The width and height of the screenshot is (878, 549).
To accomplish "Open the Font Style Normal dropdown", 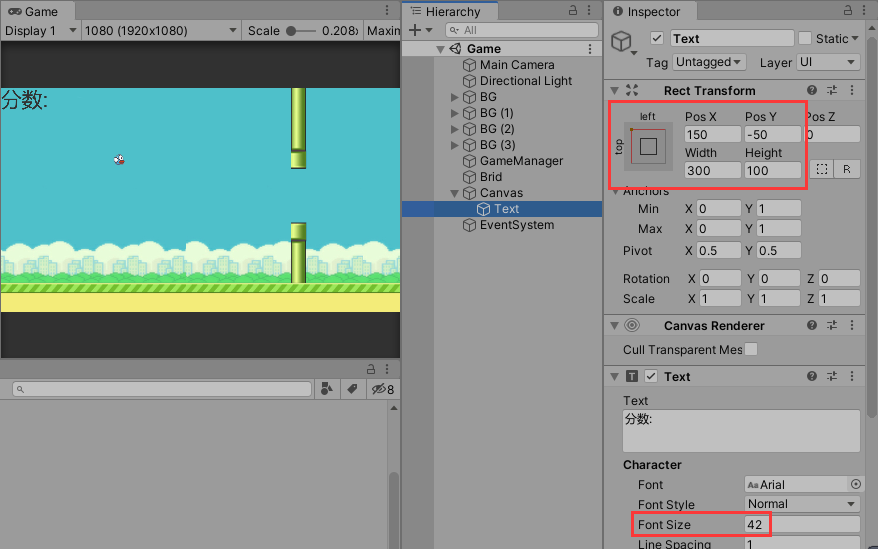I will (x=802, y=504).
